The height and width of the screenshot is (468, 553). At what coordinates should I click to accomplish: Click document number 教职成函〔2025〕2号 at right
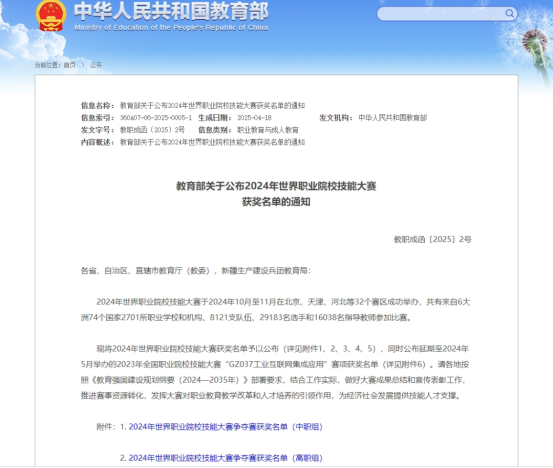click(432, 239)
